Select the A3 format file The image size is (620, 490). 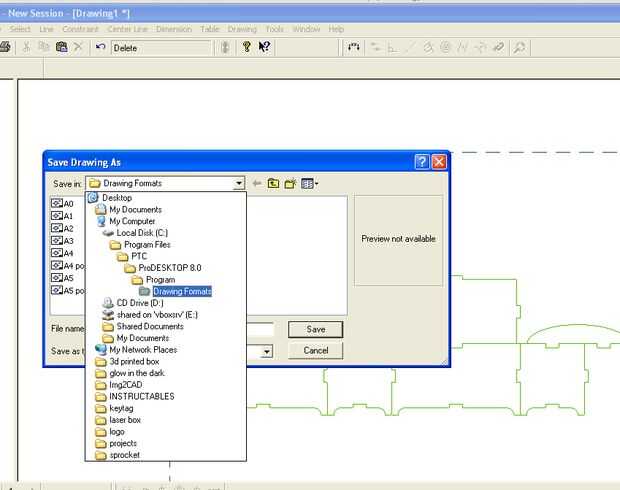(x=62, y=240)
